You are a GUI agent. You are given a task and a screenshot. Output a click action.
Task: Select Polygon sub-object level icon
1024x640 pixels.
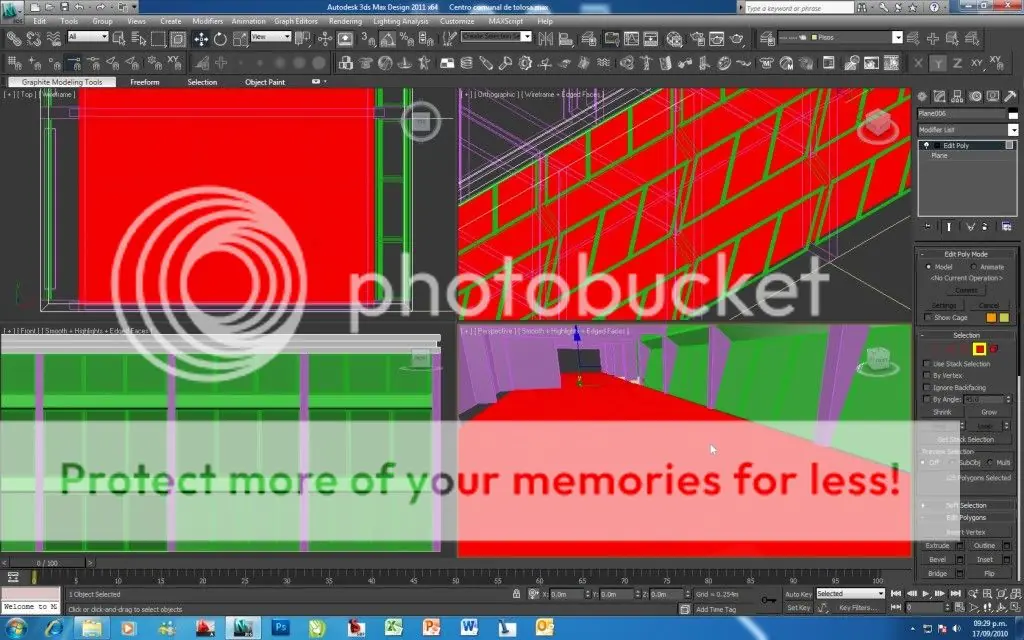pos(979,349)
